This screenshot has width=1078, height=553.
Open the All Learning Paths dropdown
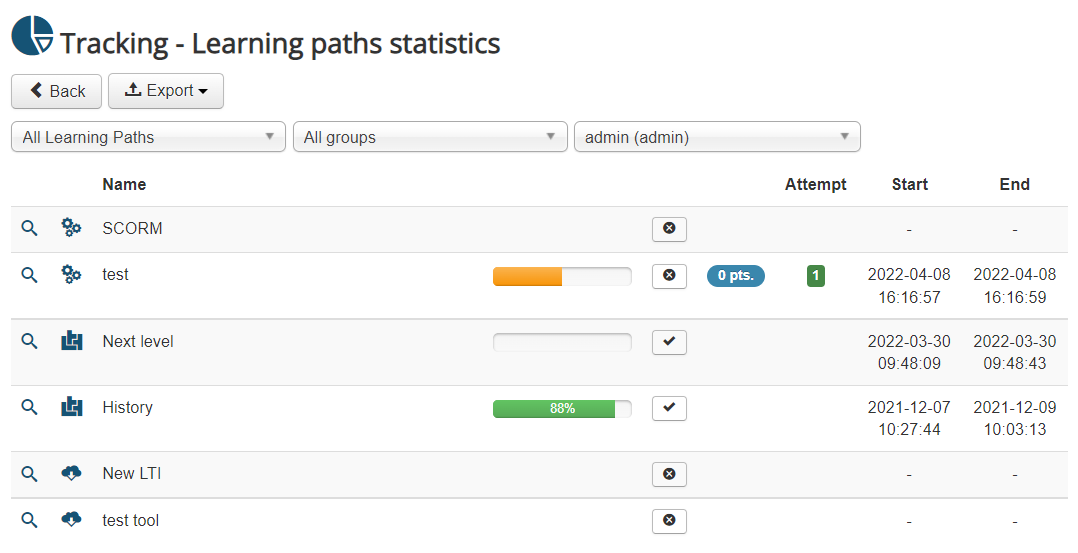[148, 137]
